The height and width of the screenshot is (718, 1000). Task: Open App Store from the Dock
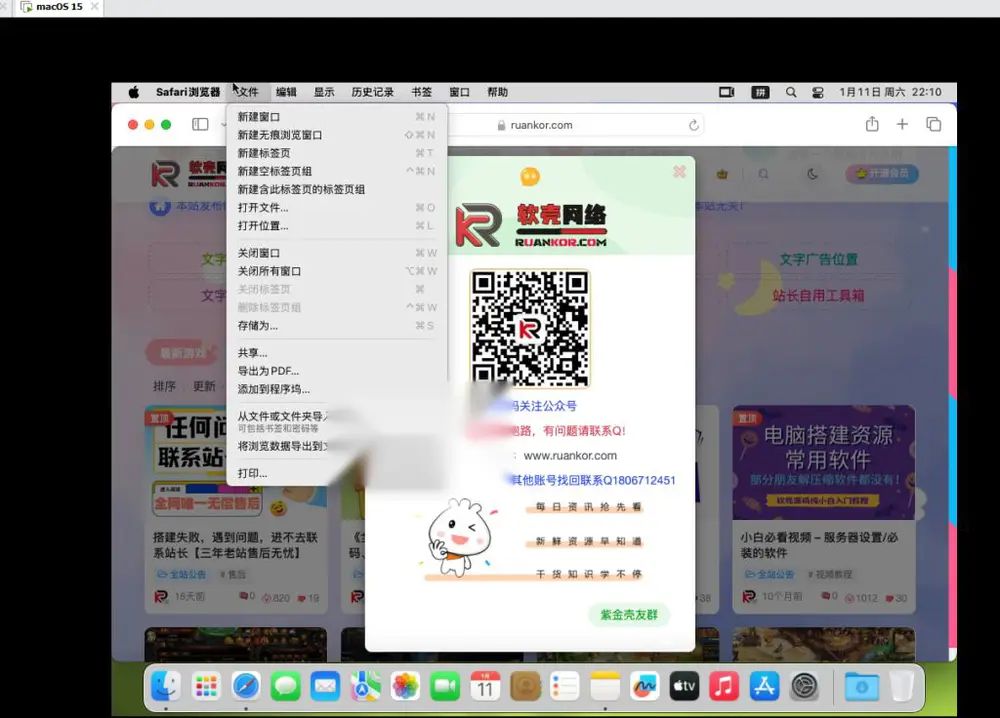click(x=764, y=687)
